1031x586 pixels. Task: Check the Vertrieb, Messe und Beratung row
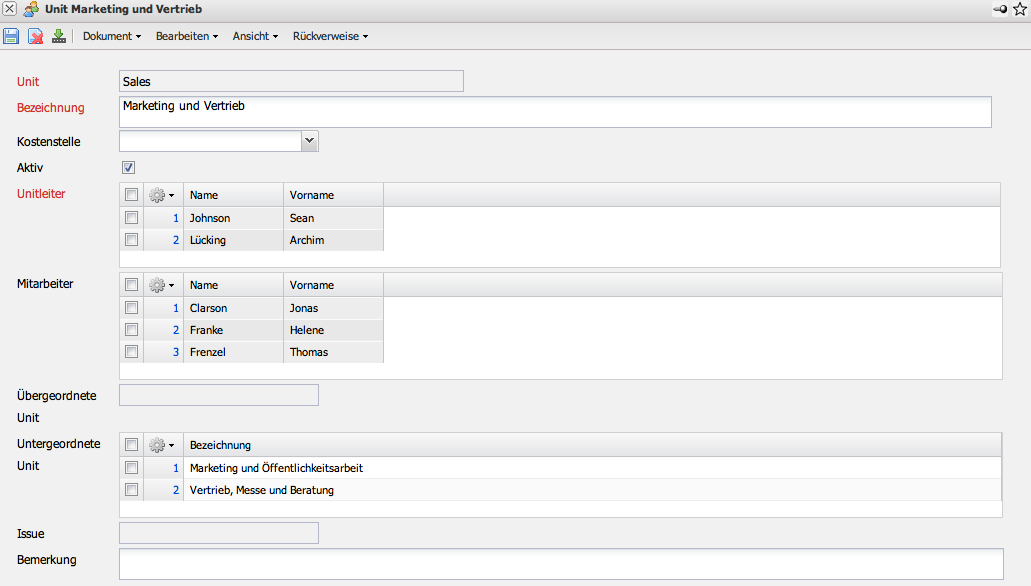tap(131, 490)
